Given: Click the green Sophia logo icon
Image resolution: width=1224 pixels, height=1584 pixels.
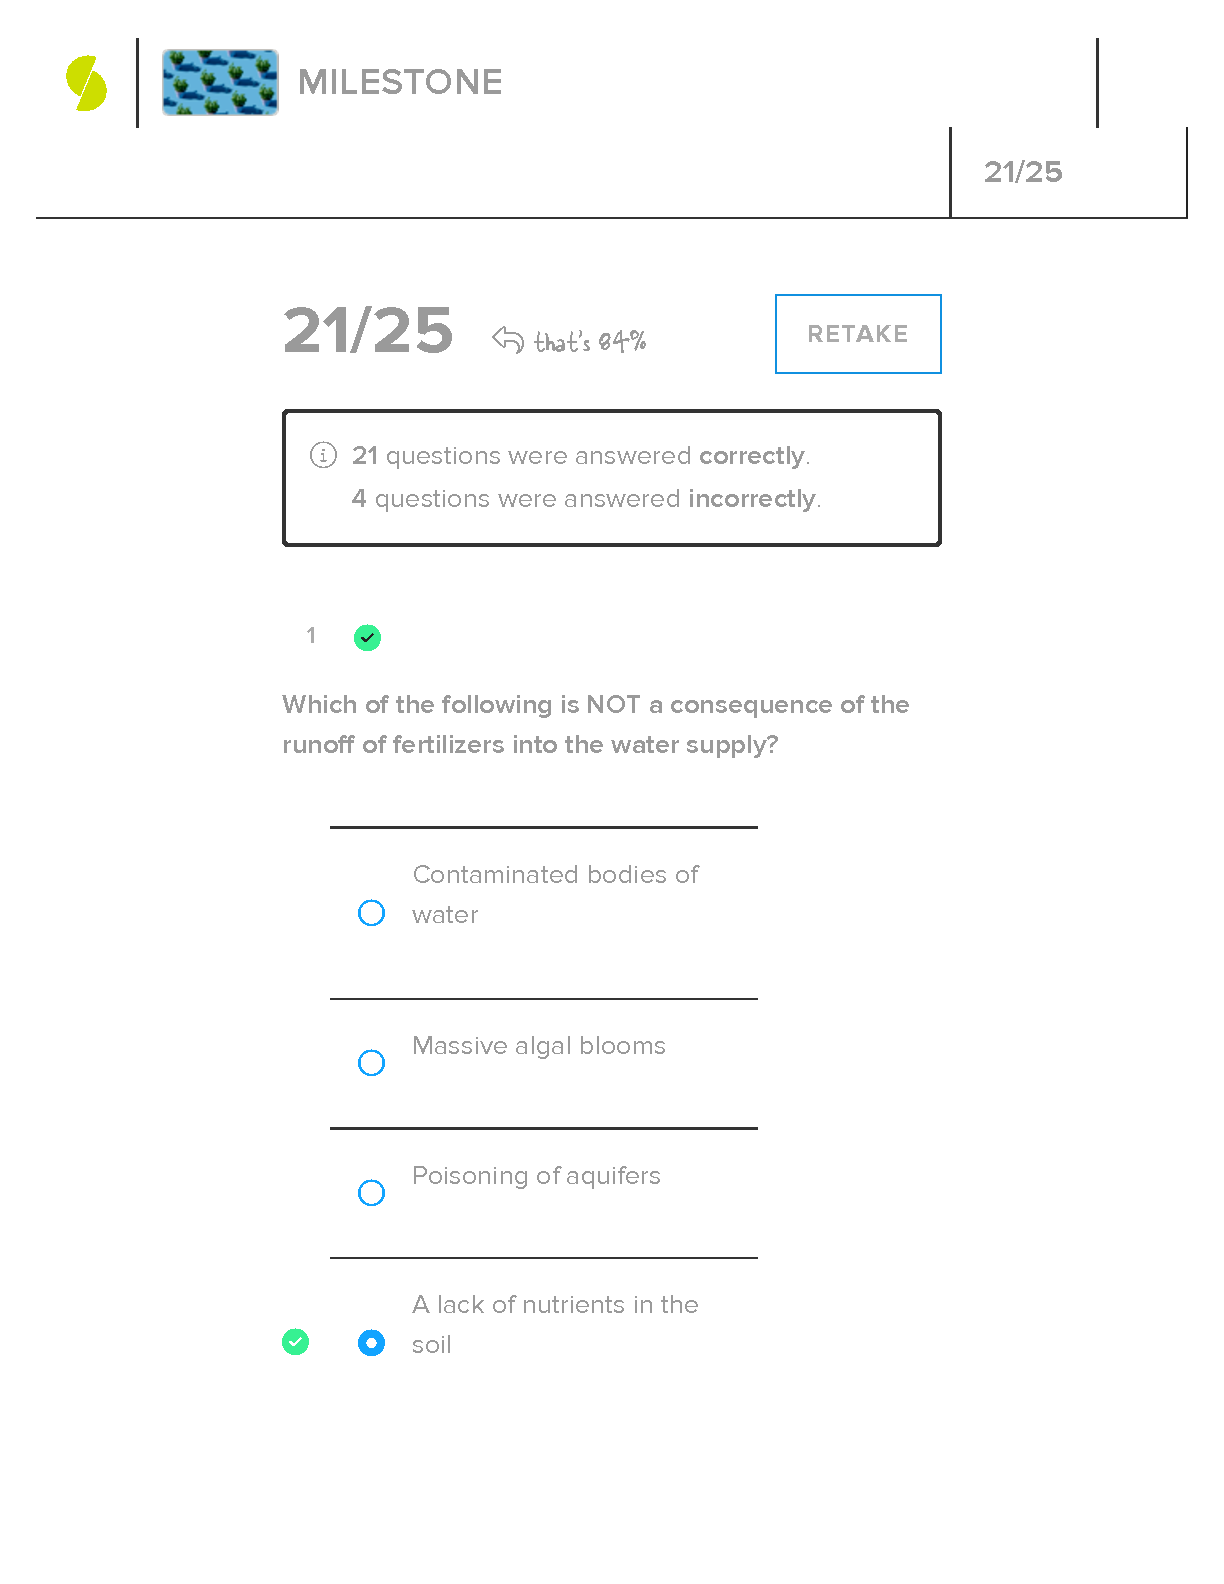Looking at the screenshot, I should 87,83.
